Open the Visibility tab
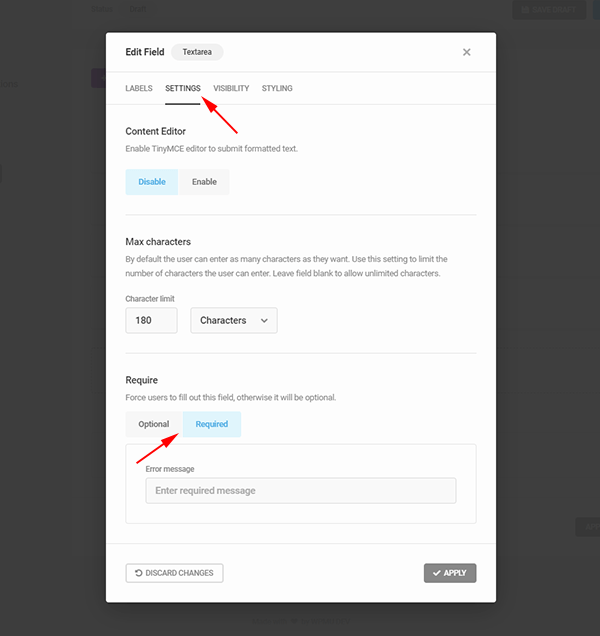 (231, 89)
